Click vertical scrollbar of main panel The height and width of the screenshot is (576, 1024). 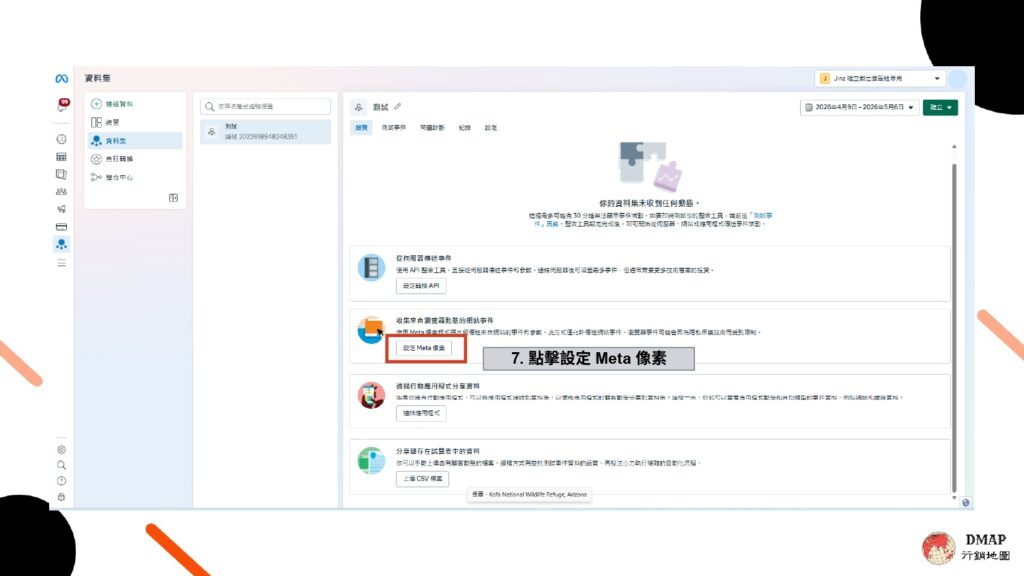(954, 328)
